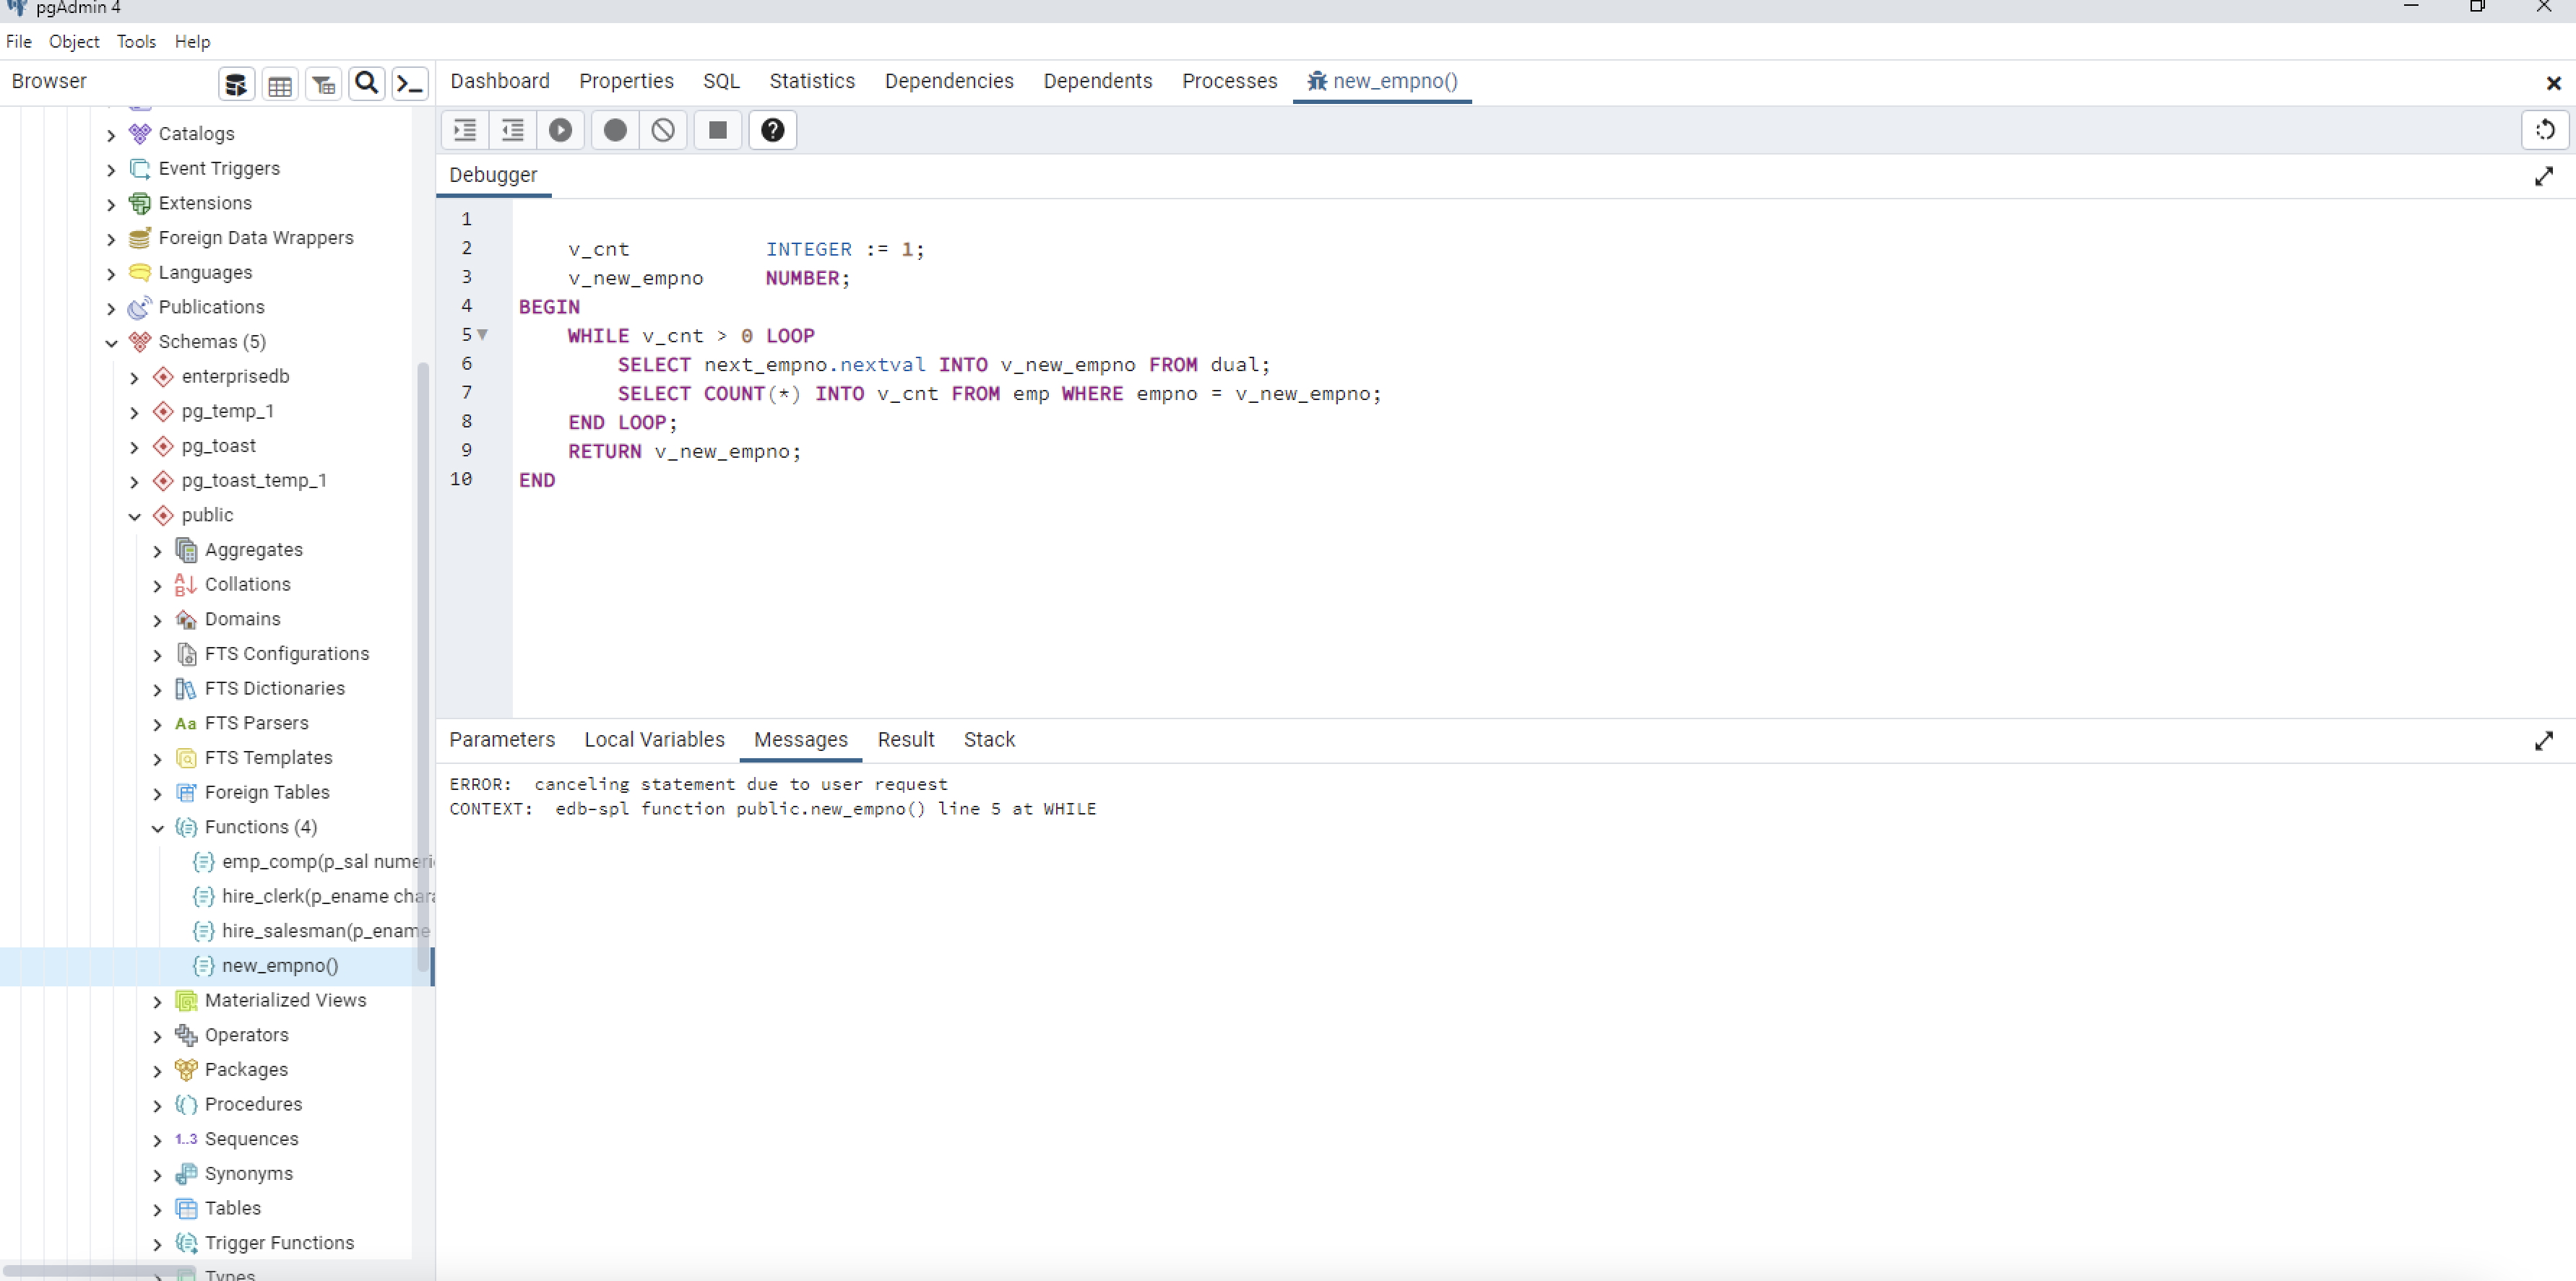Collapse the Functions (4) node
This screenshot has height=1281, width=2576.
point(157,828)
